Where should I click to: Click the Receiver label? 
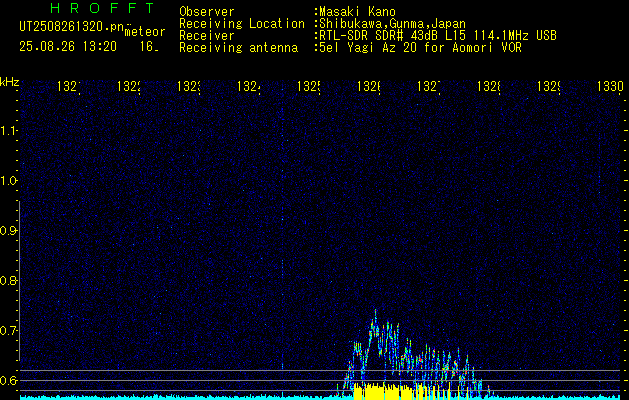207,36
